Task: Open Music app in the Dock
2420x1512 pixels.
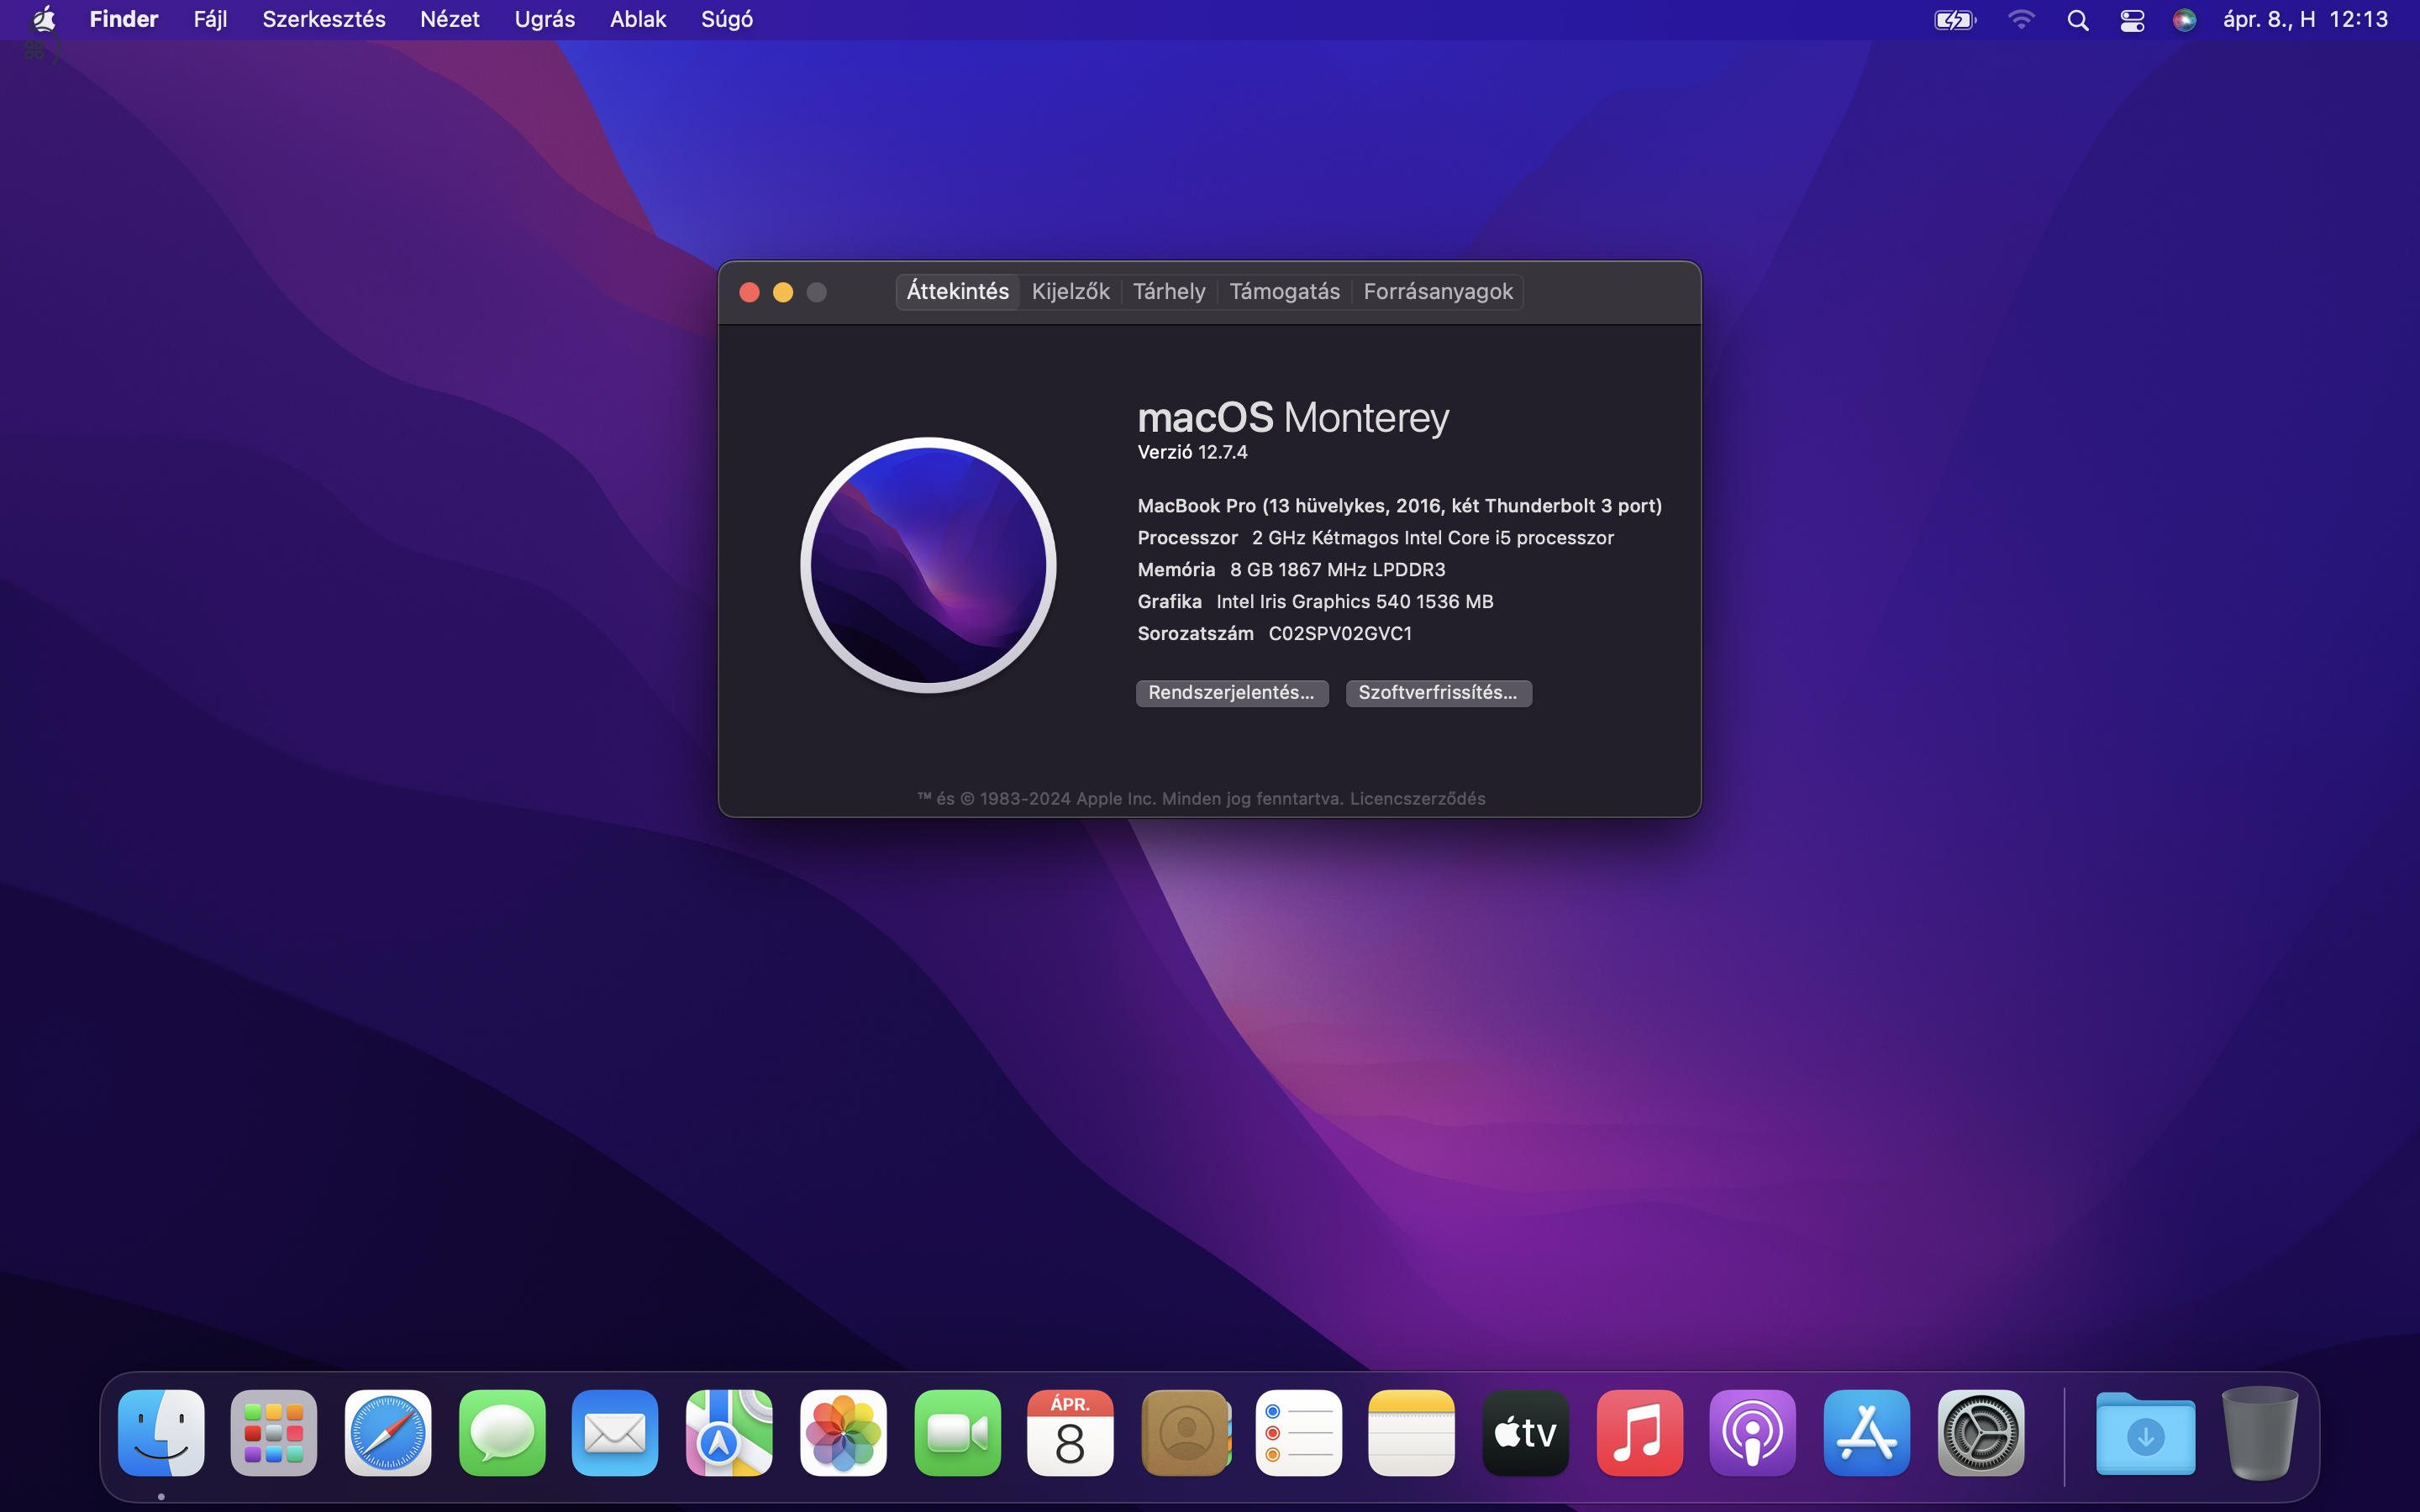Action: 1639,1432
